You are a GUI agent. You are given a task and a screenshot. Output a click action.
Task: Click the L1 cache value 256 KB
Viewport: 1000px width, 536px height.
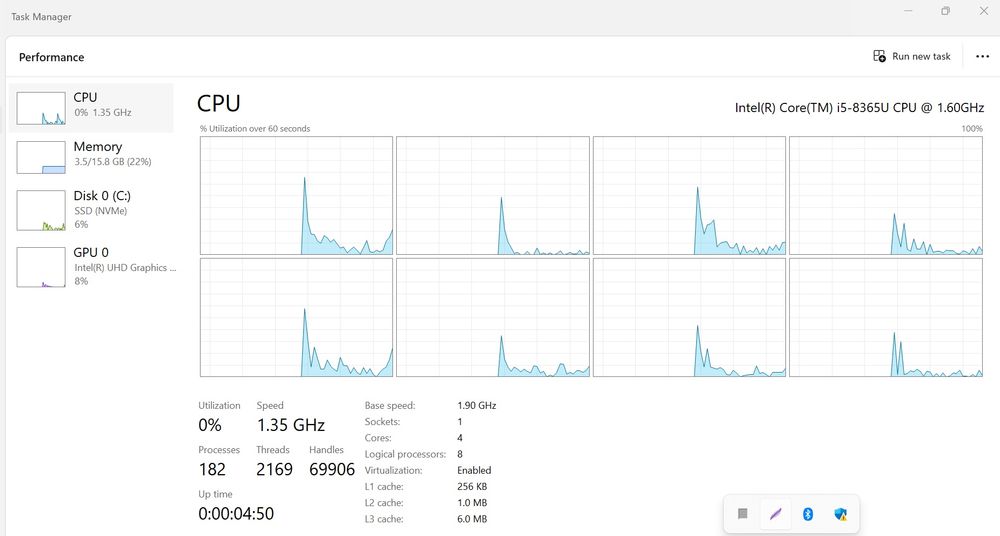tap(472, 486)
